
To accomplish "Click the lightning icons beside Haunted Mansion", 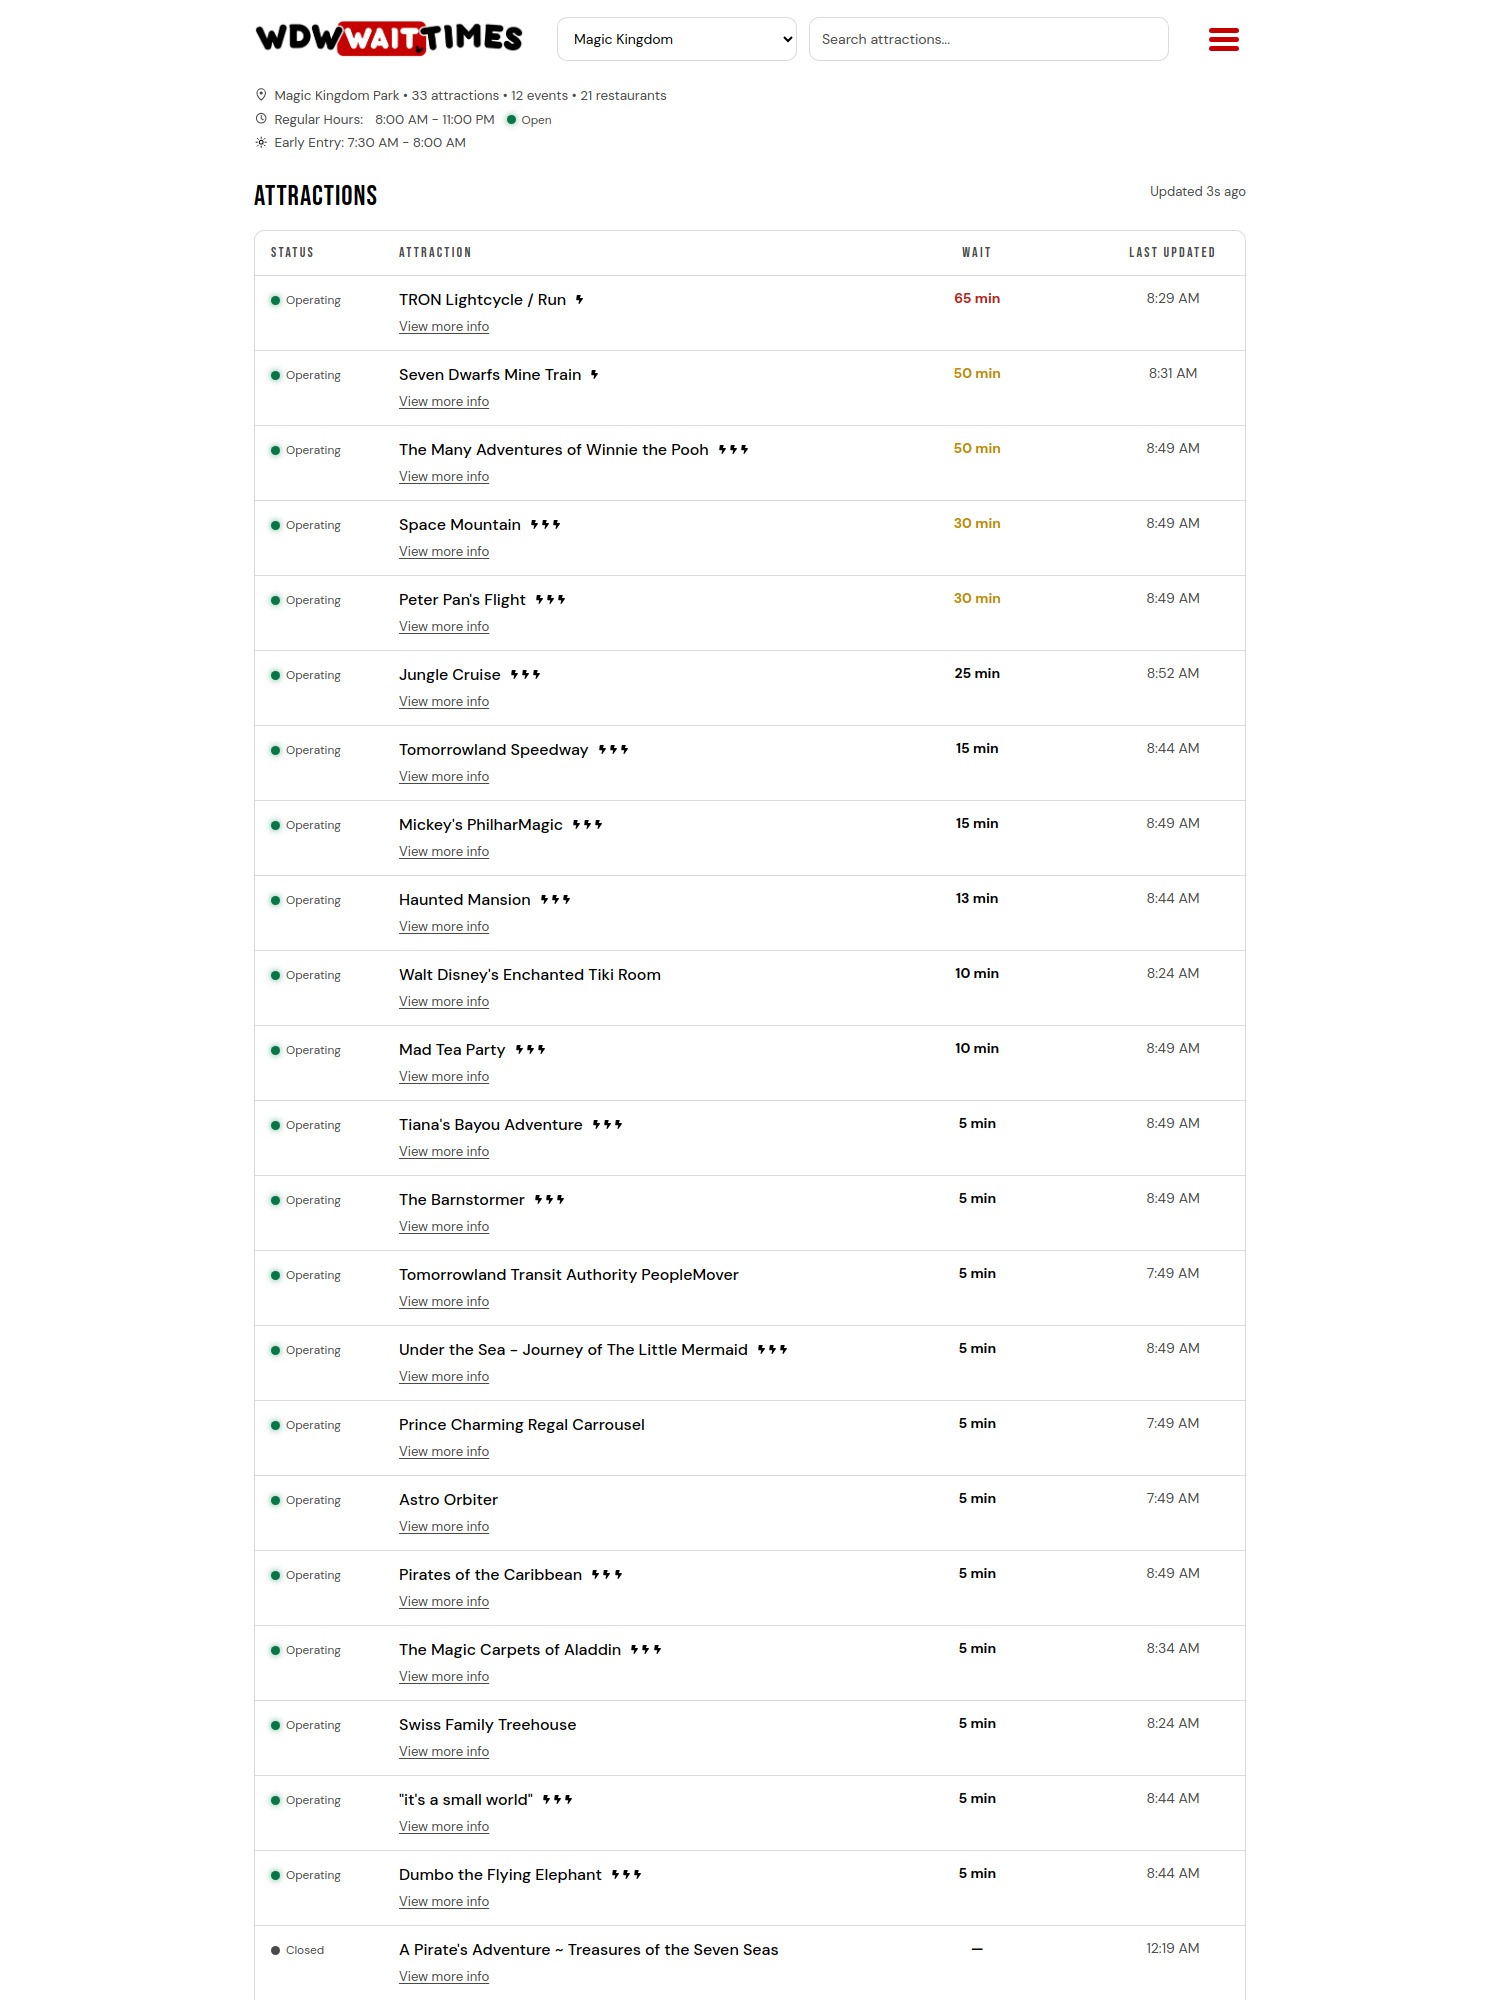I will [555, 900].
